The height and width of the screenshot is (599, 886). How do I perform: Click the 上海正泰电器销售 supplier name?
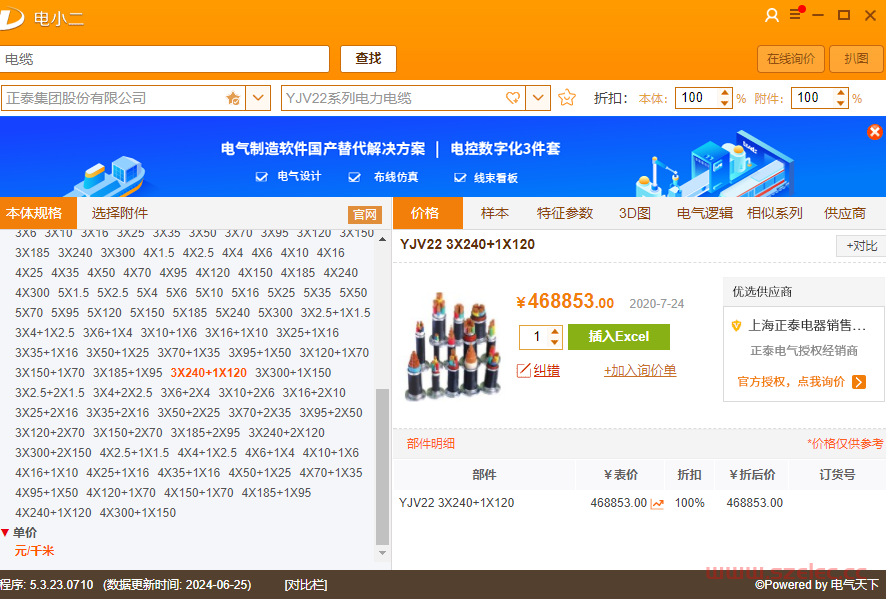pyautogui.click(x=807, y=325)
